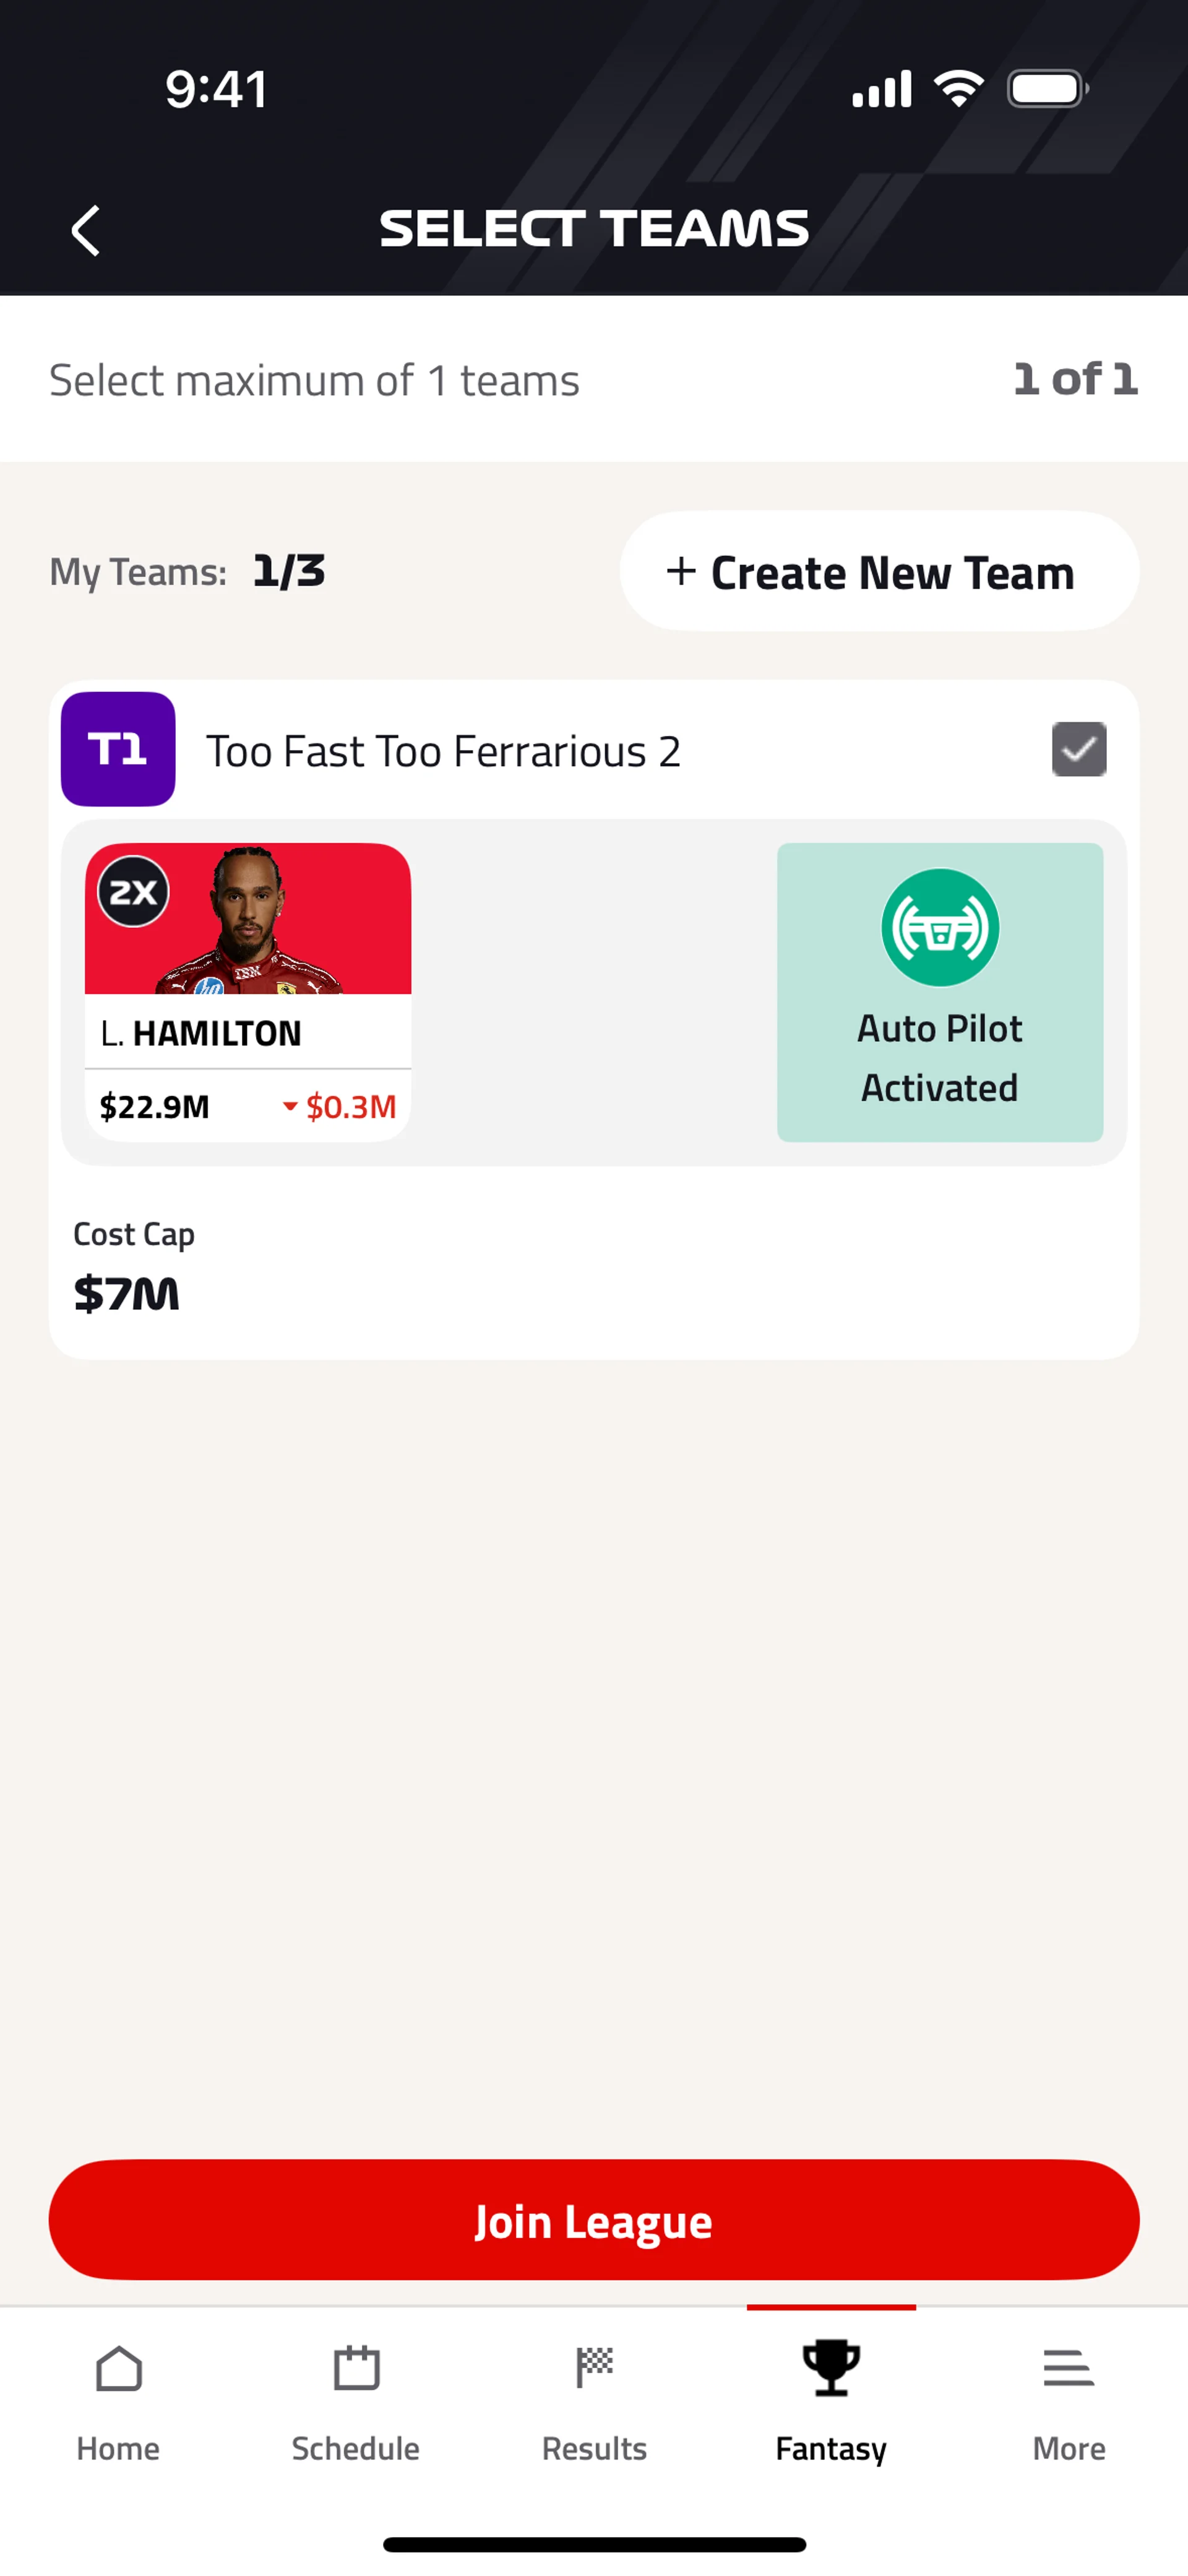Viewport: 1188px width, 2576px height.
Task: Switch to the Schedule tab
Action: pos(356,2402)
